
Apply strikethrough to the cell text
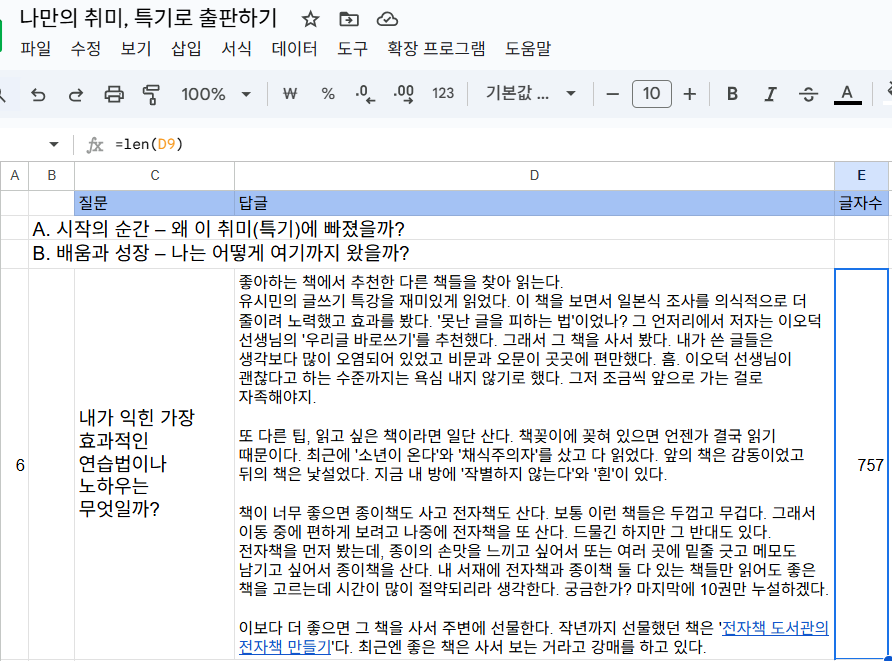[x=809, y=93]
